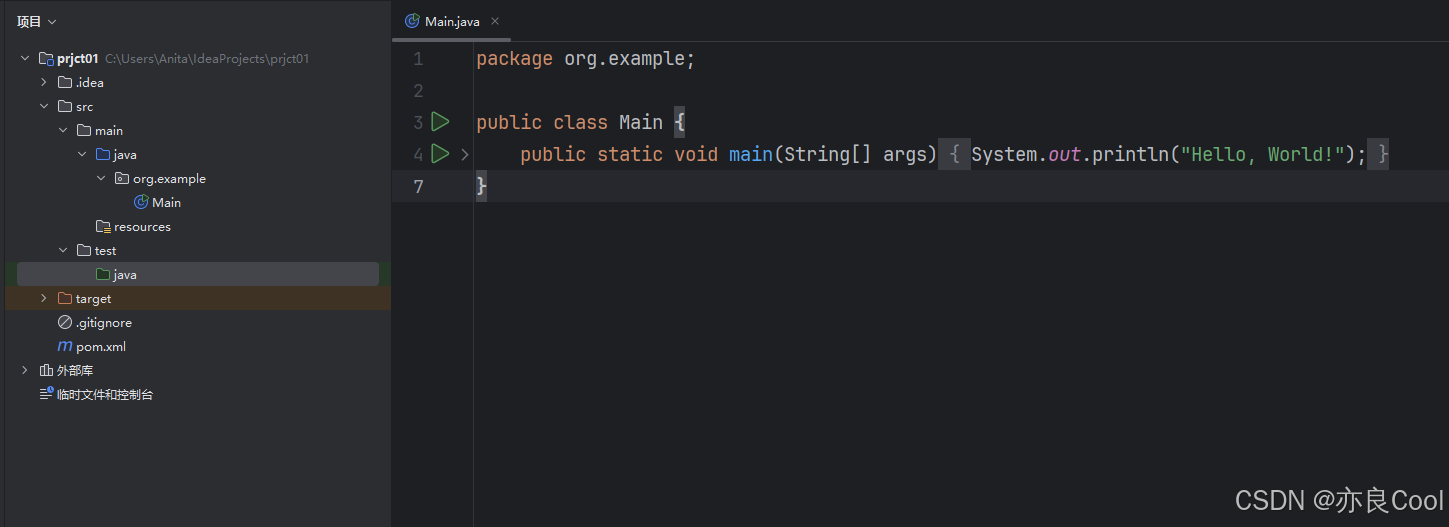Select the target folder label

pos(94,299)
